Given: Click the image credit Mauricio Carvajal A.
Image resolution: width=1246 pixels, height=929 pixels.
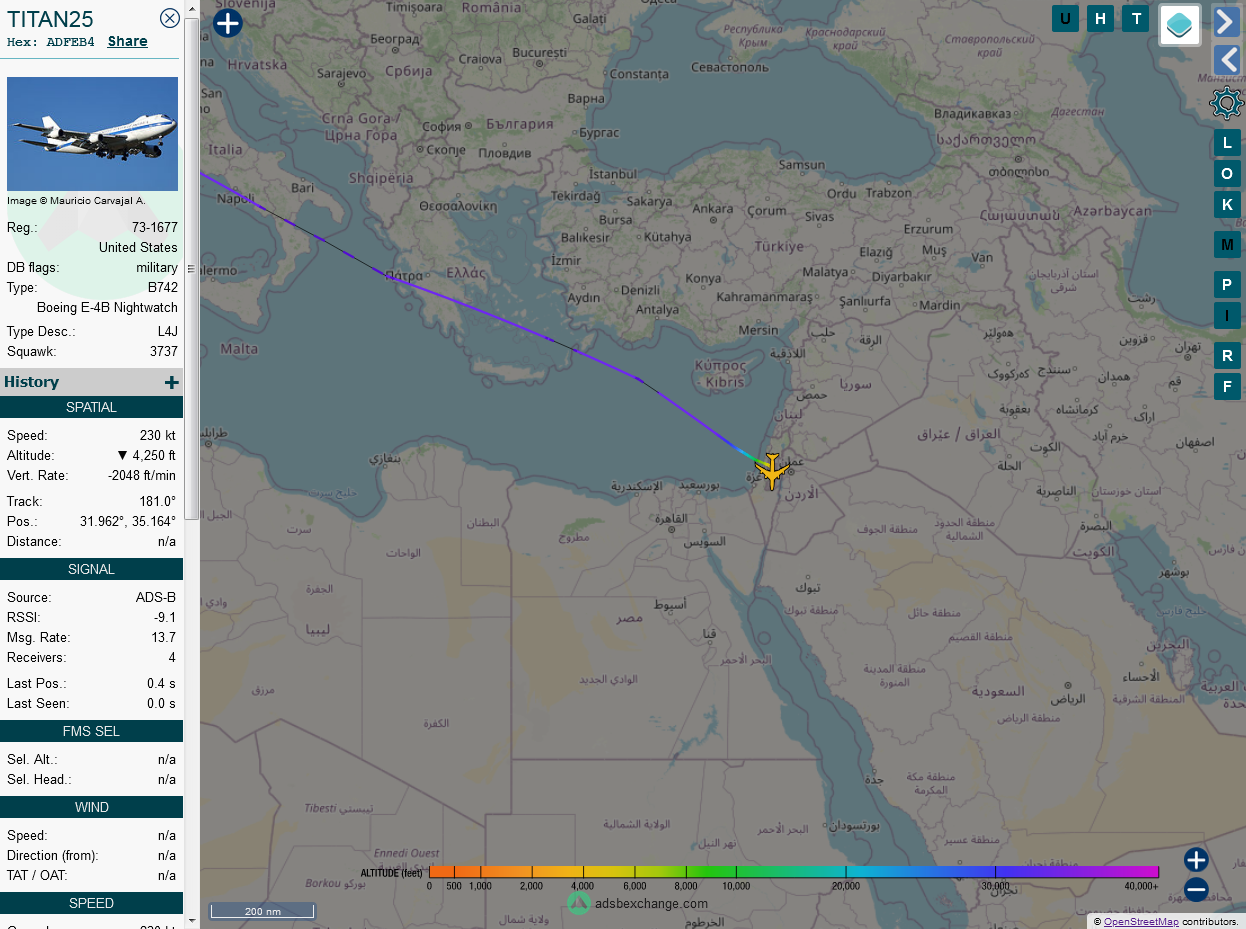Looking at the screenshot, I should (76, 201).
